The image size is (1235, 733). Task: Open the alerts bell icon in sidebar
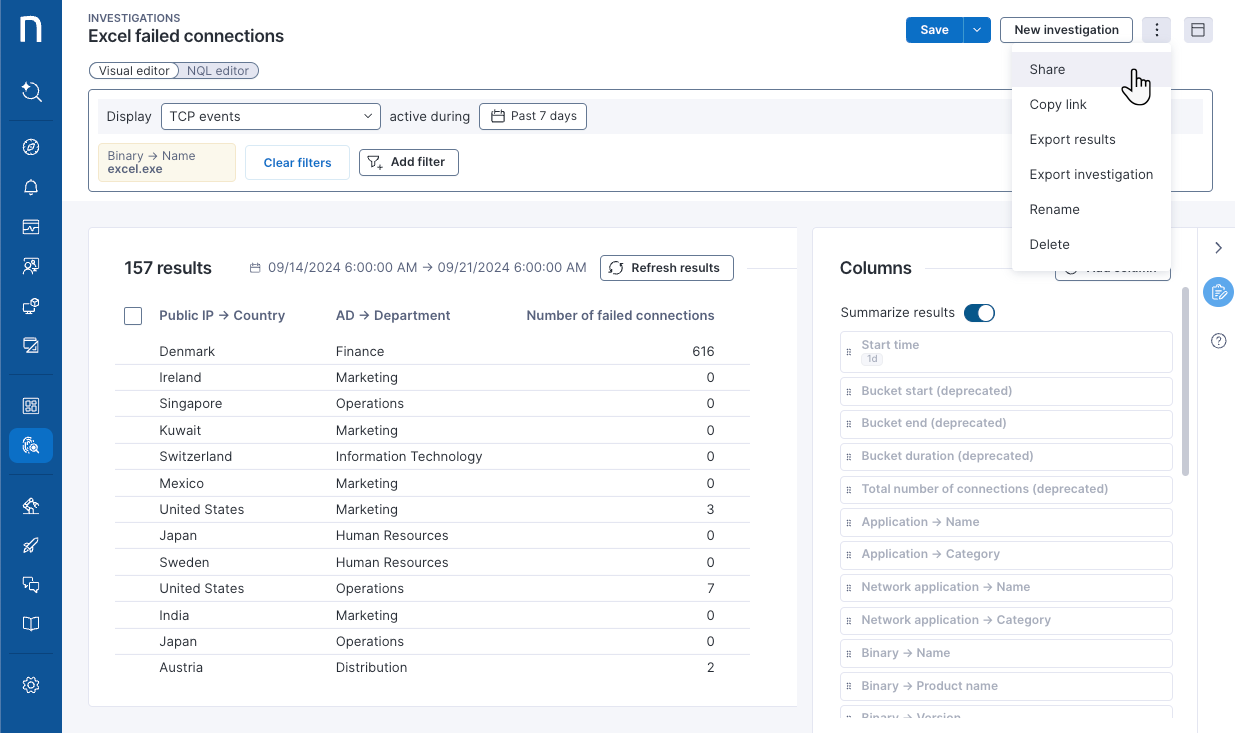point(31,187)
